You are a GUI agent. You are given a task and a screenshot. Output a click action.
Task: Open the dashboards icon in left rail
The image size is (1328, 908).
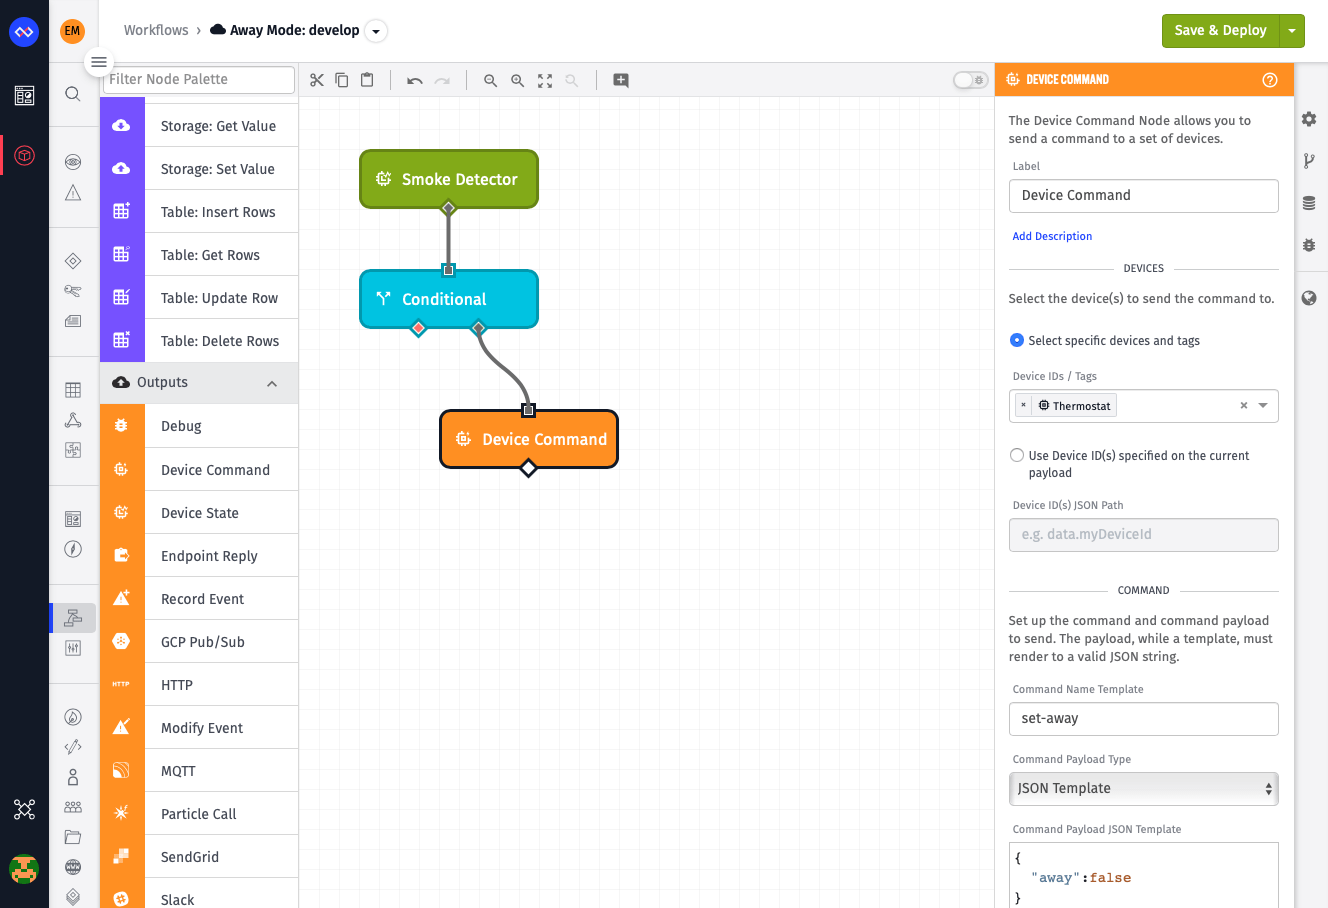[25, 96]
